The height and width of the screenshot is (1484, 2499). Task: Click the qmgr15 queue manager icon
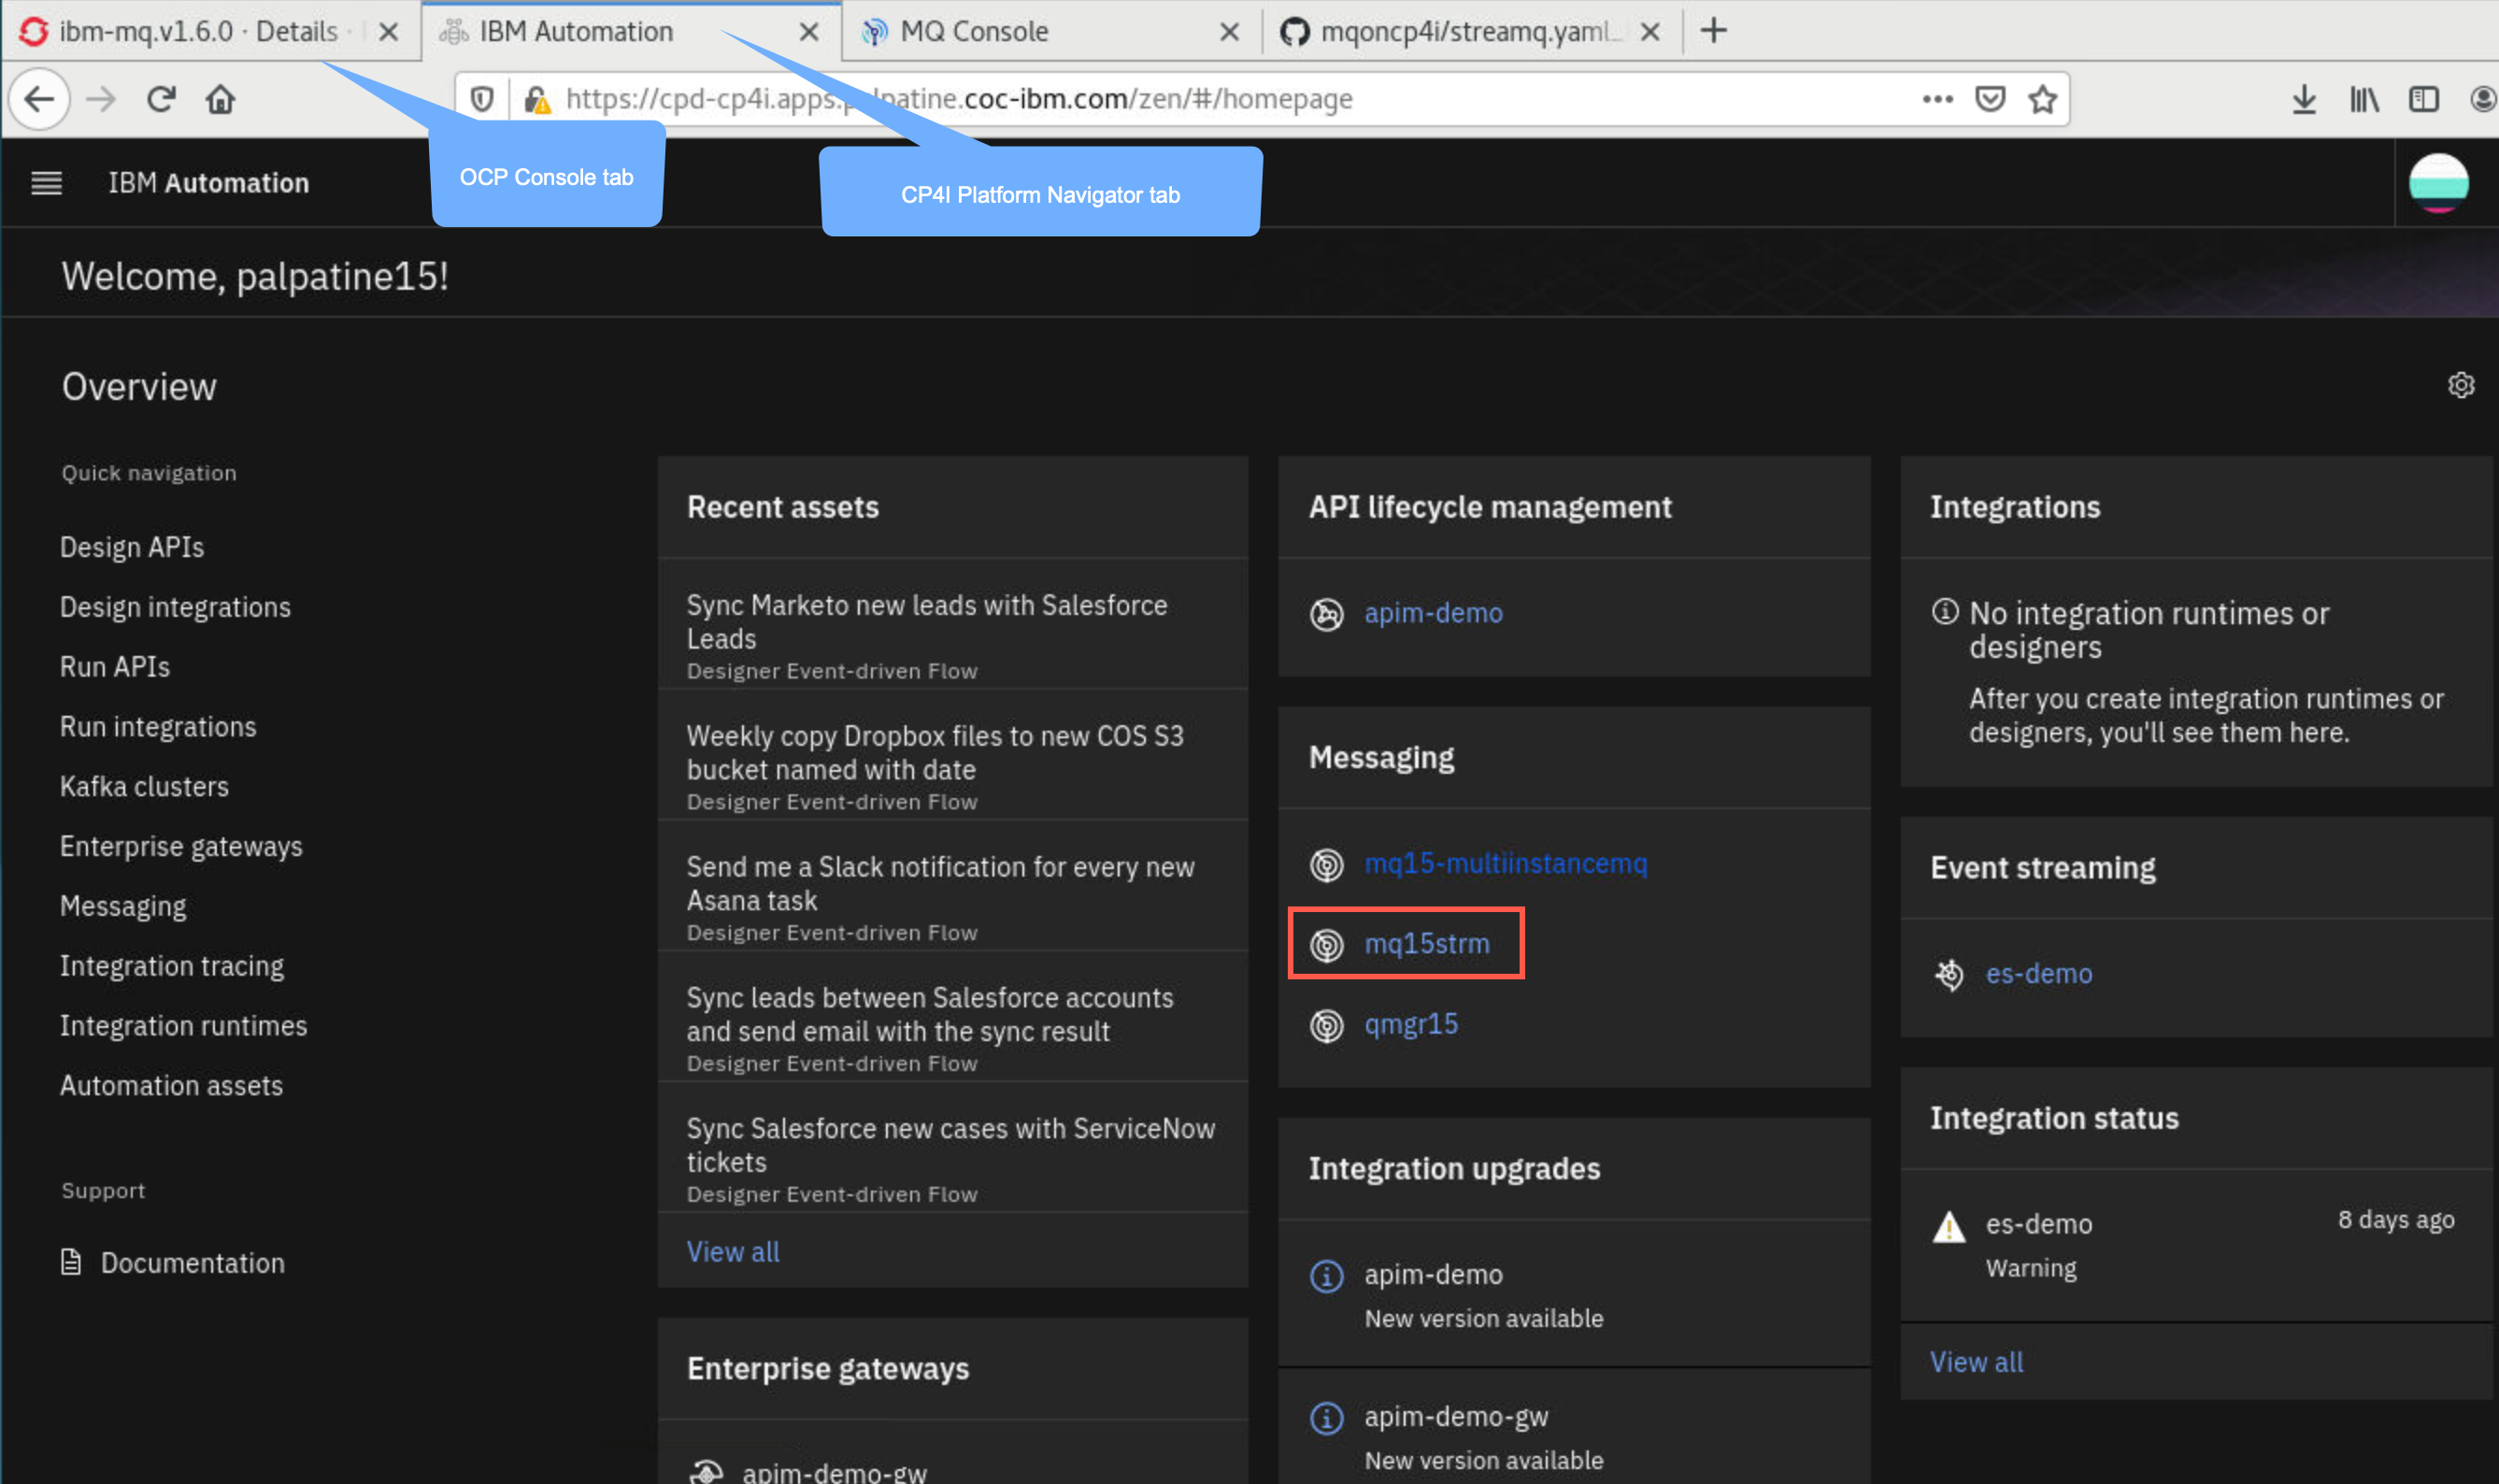1326,1025
